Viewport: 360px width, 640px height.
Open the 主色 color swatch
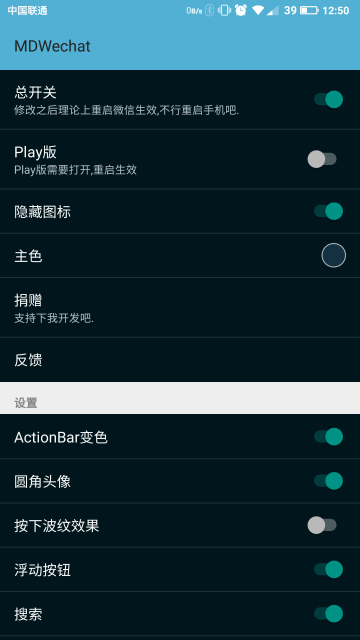point(333,256)
